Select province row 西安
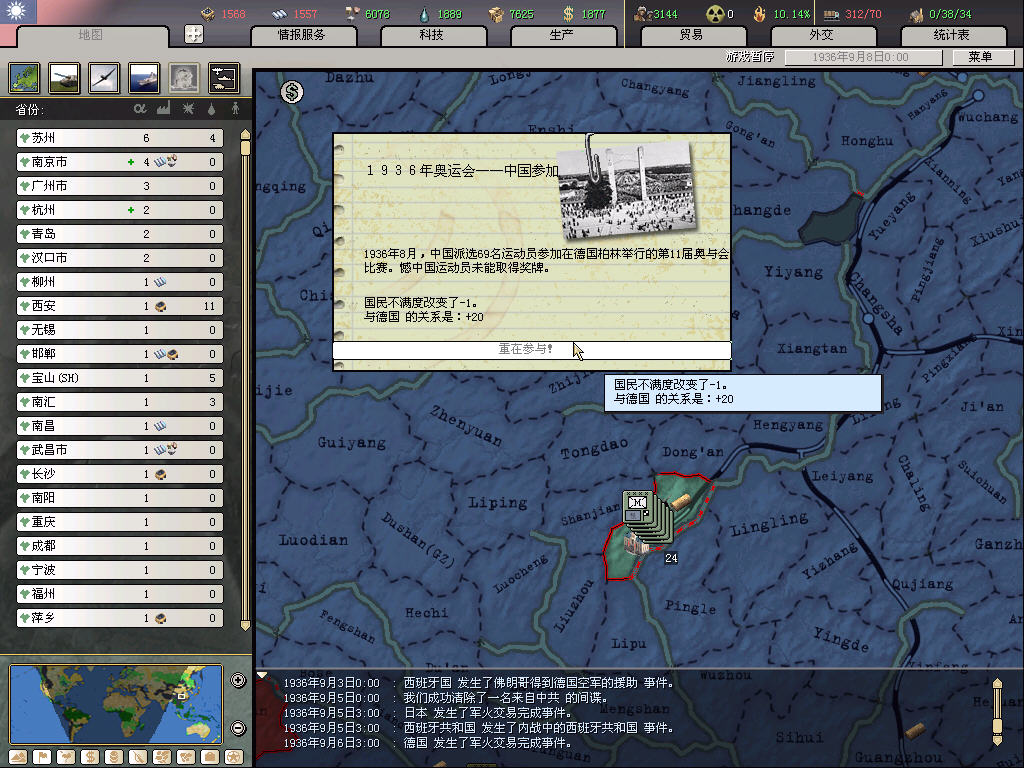This screenshot has width=1024, height=768. (x=120, y=306)
